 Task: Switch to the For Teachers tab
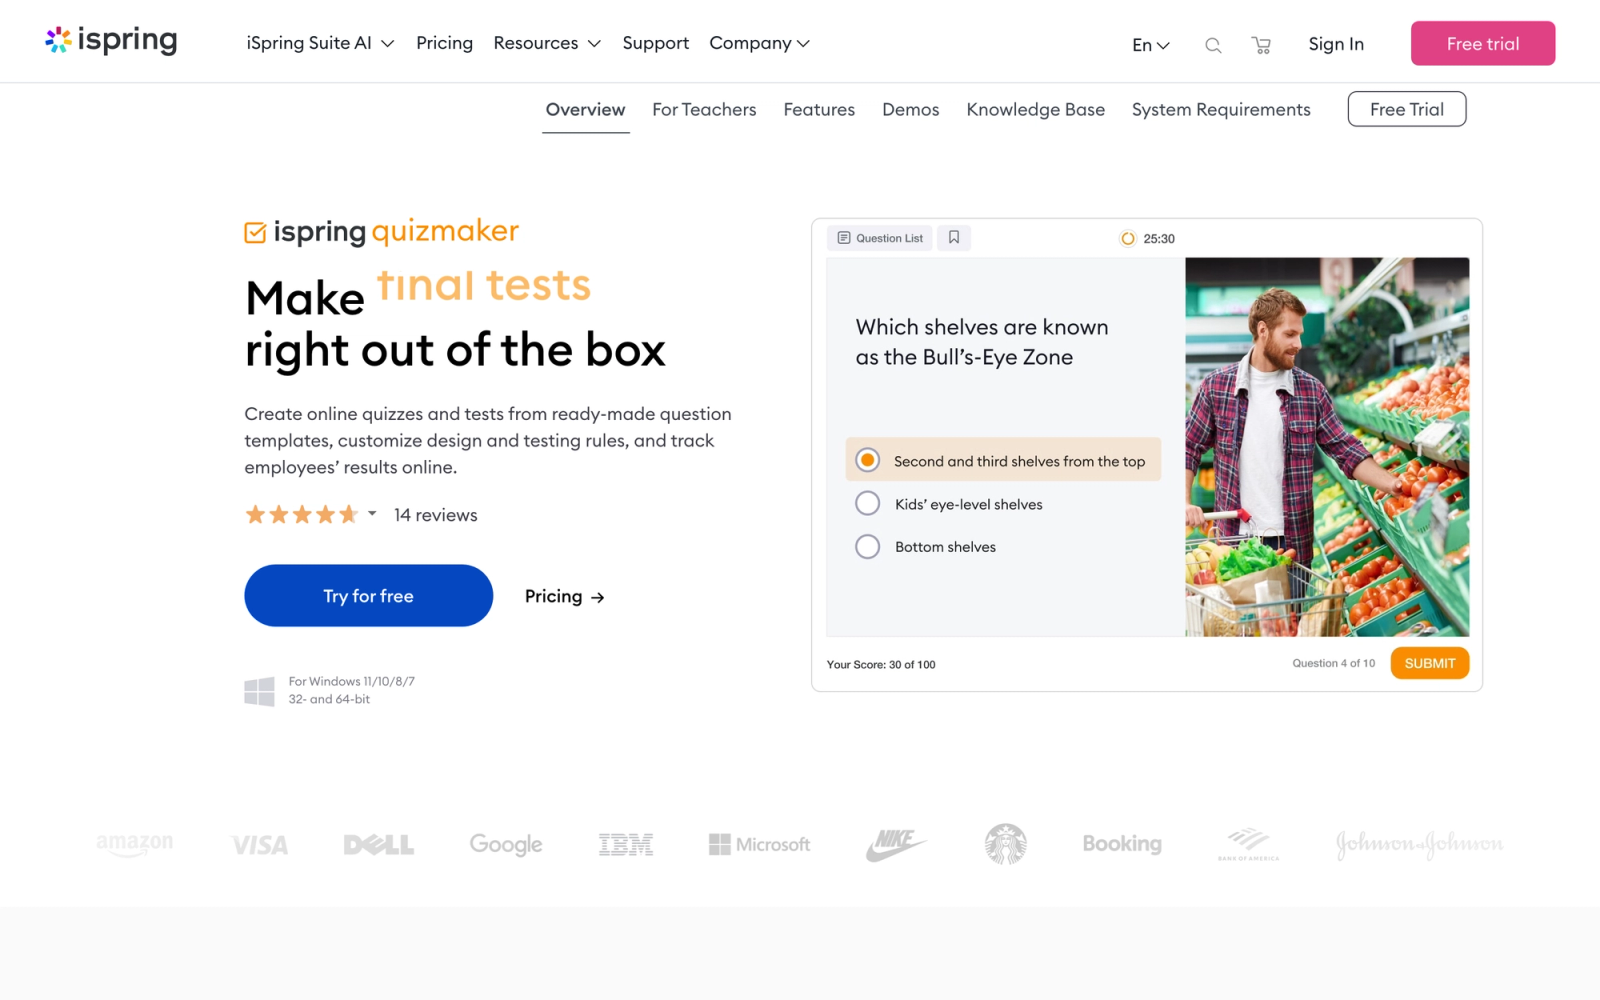[704, 110]
